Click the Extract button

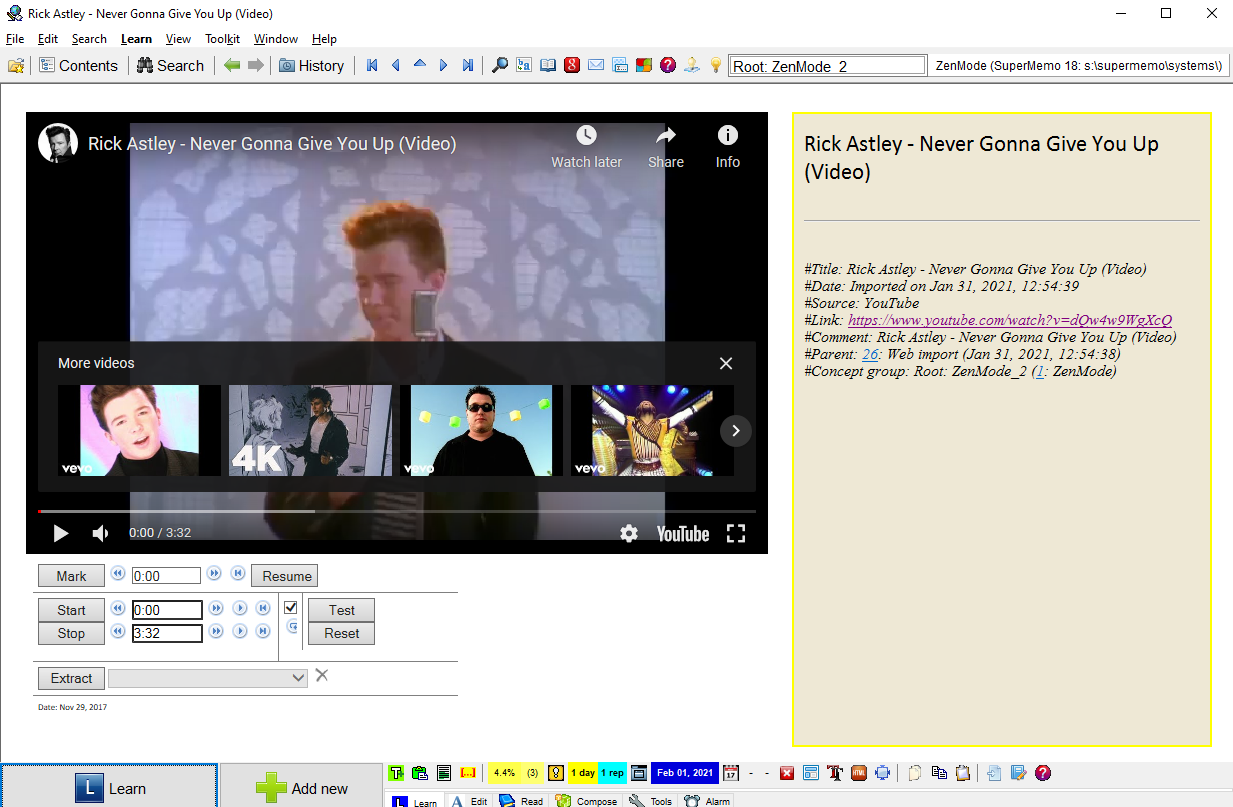point(71,678)
